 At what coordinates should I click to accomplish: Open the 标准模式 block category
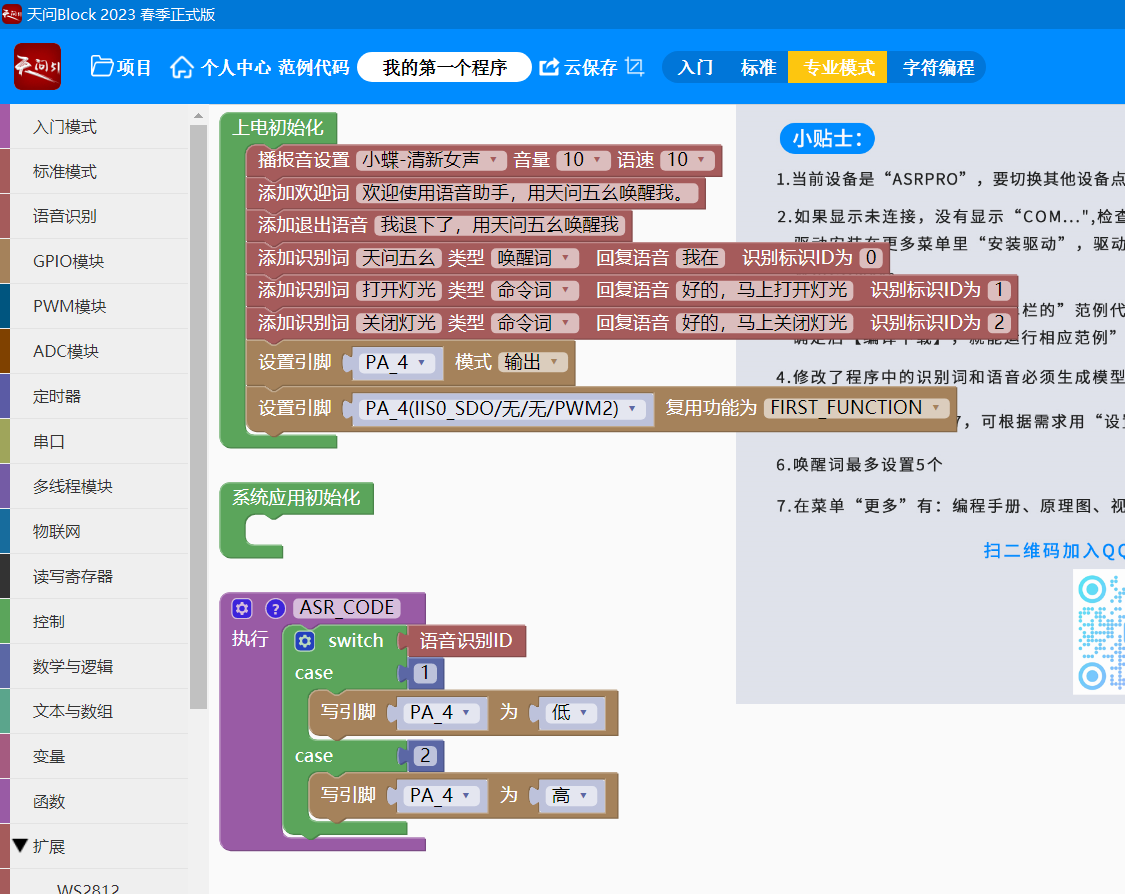click(x=99, y=171)
